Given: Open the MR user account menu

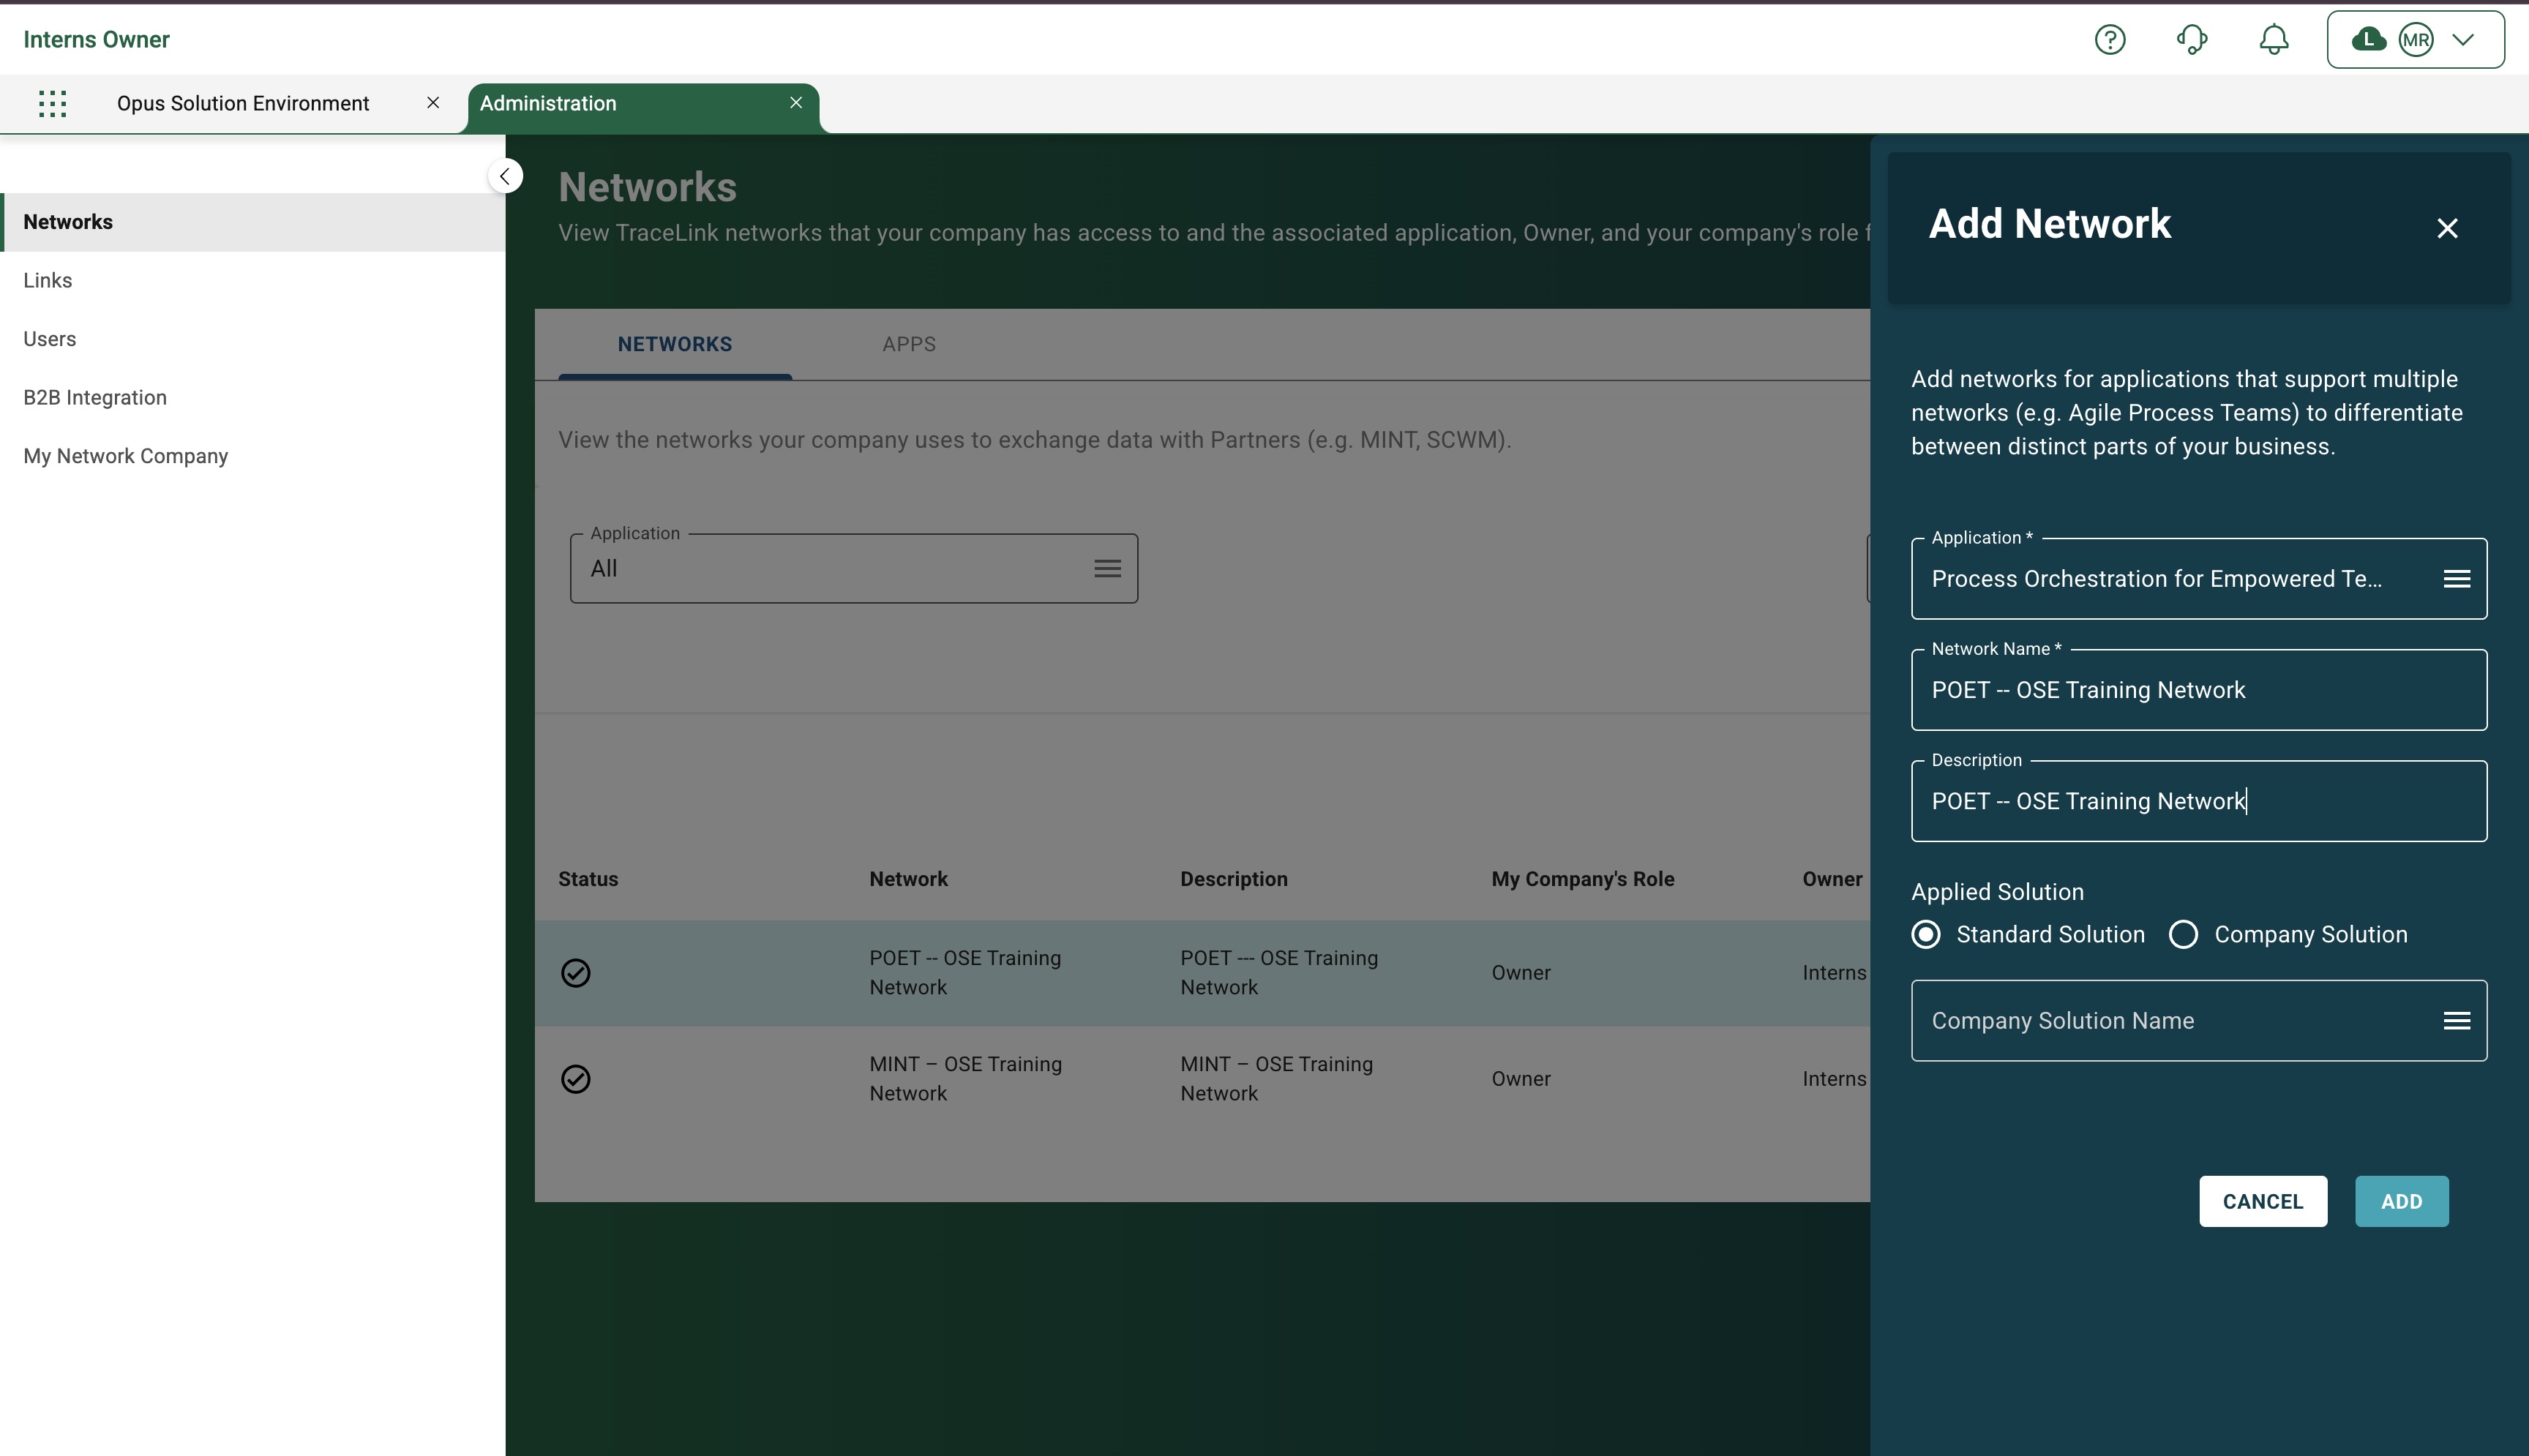Looking at the screenshot, I should click(x=2415, y=40).
